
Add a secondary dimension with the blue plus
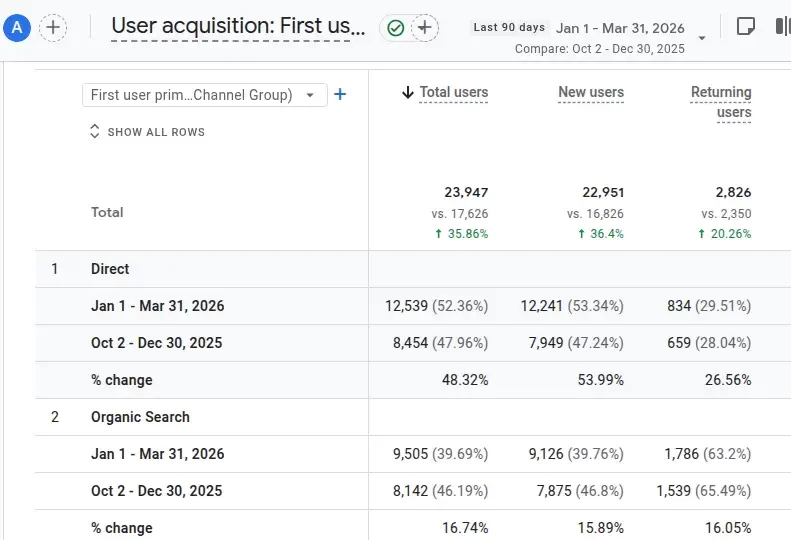tap(340, 94)
